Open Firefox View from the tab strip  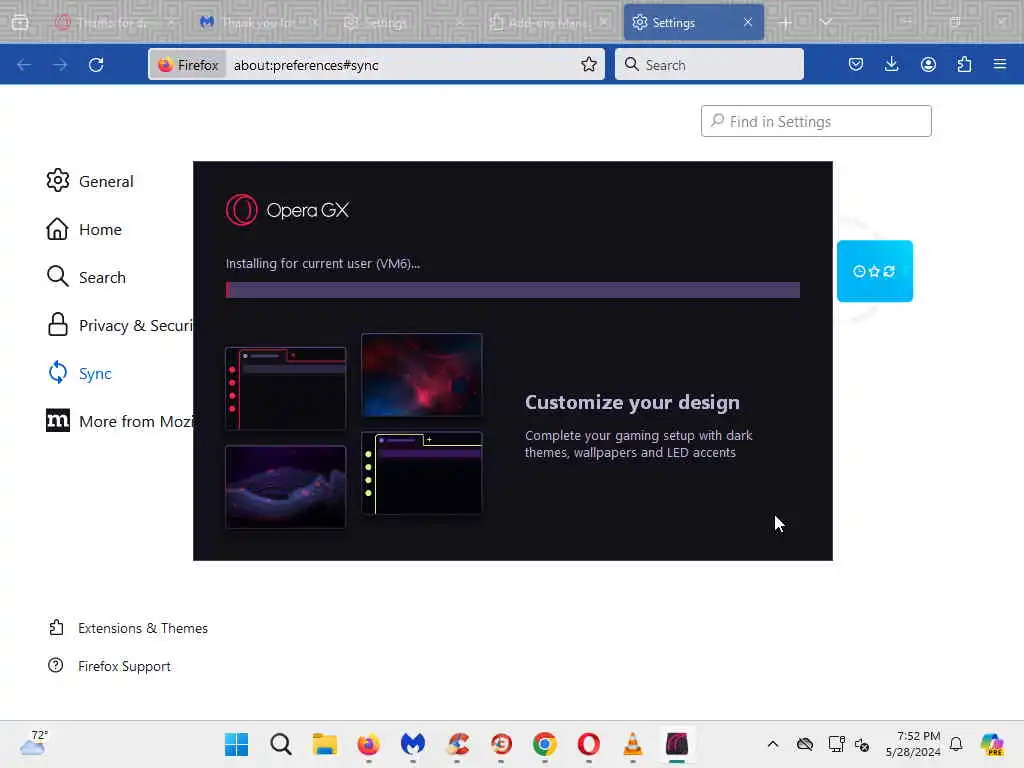pyautogui.click(x=20, y=22)
